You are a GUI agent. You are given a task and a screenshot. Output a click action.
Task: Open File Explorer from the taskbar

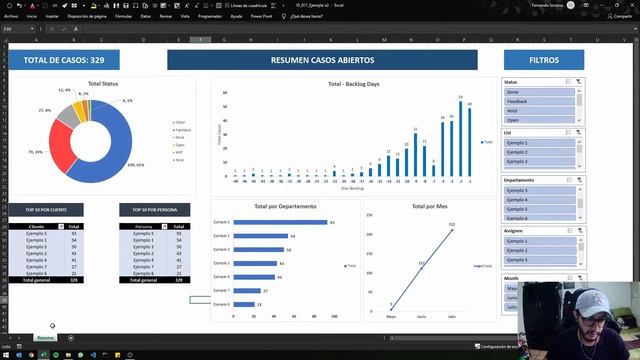click(68, 355)
